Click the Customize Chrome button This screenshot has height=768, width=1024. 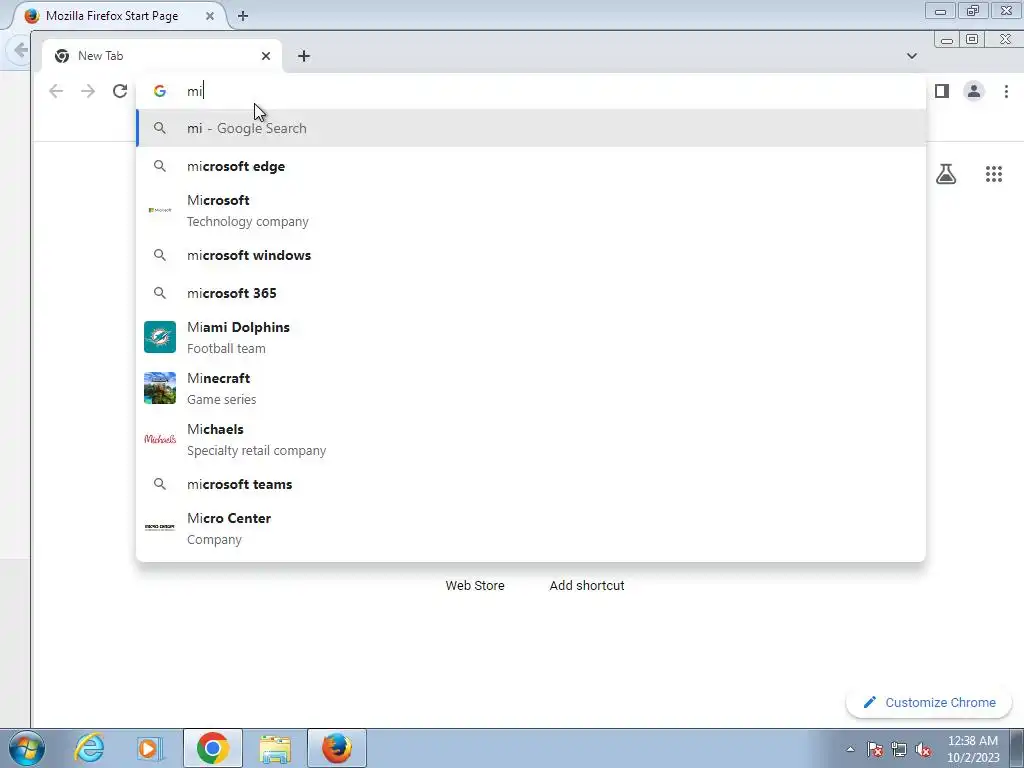929,703
